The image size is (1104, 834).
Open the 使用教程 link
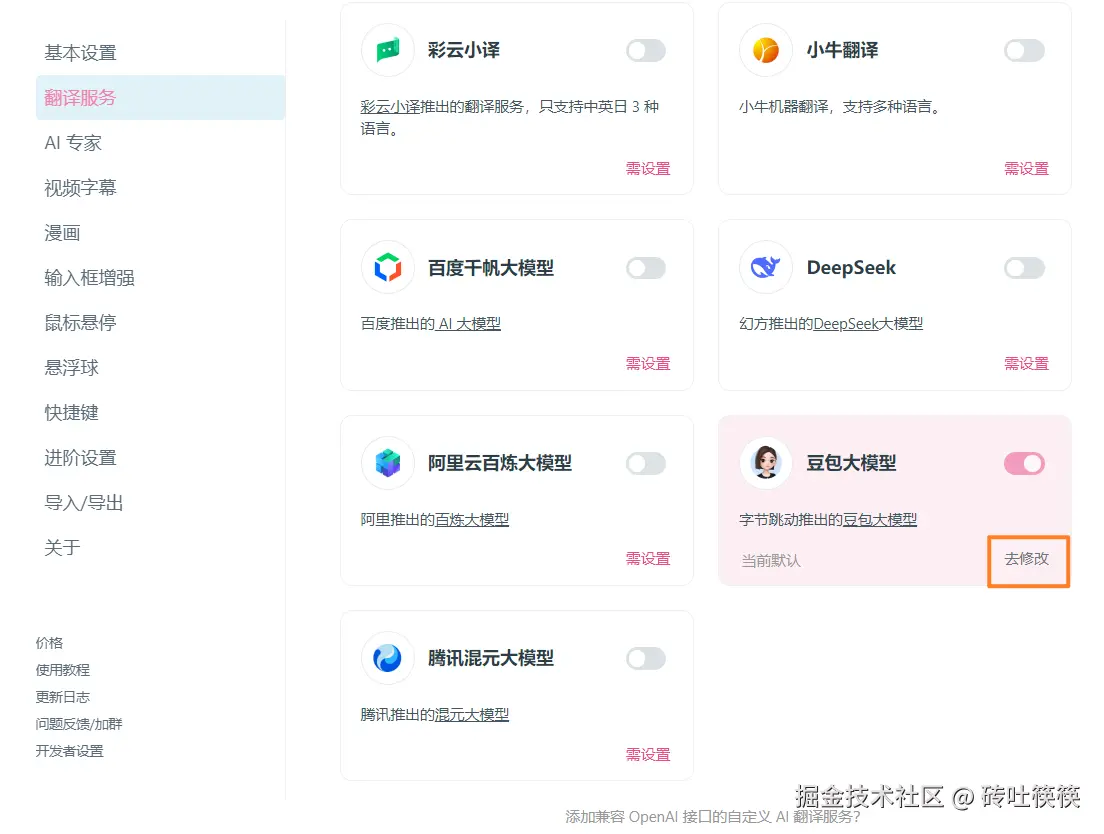point(63,670)
